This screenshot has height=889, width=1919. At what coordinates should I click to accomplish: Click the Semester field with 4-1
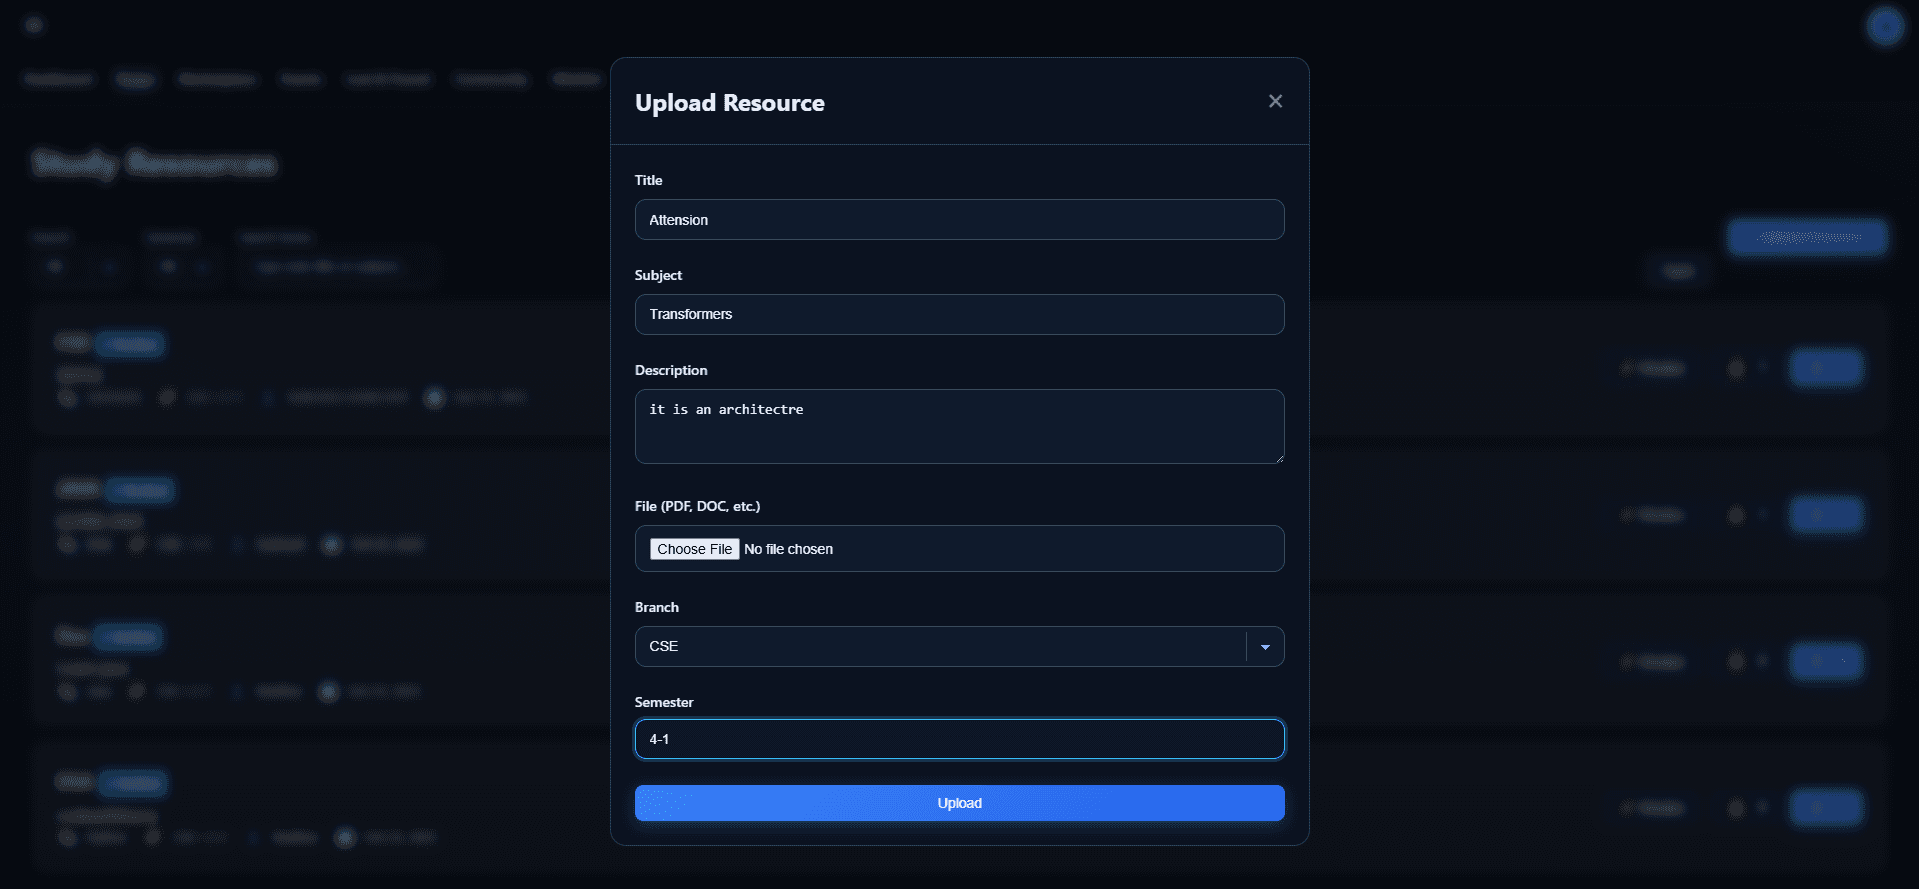click(x=959, y=739)
